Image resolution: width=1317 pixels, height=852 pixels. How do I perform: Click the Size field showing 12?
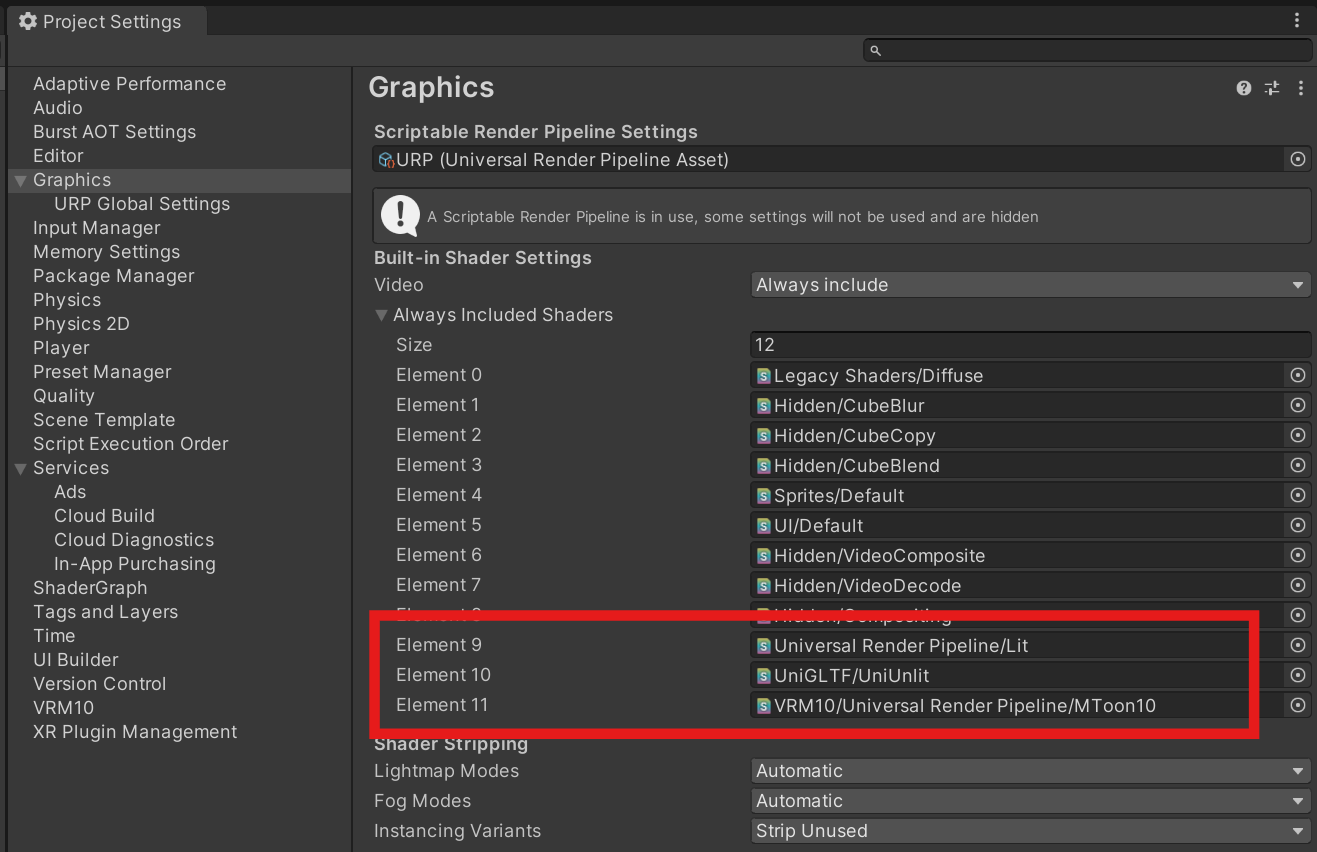tap(1031, 345)
